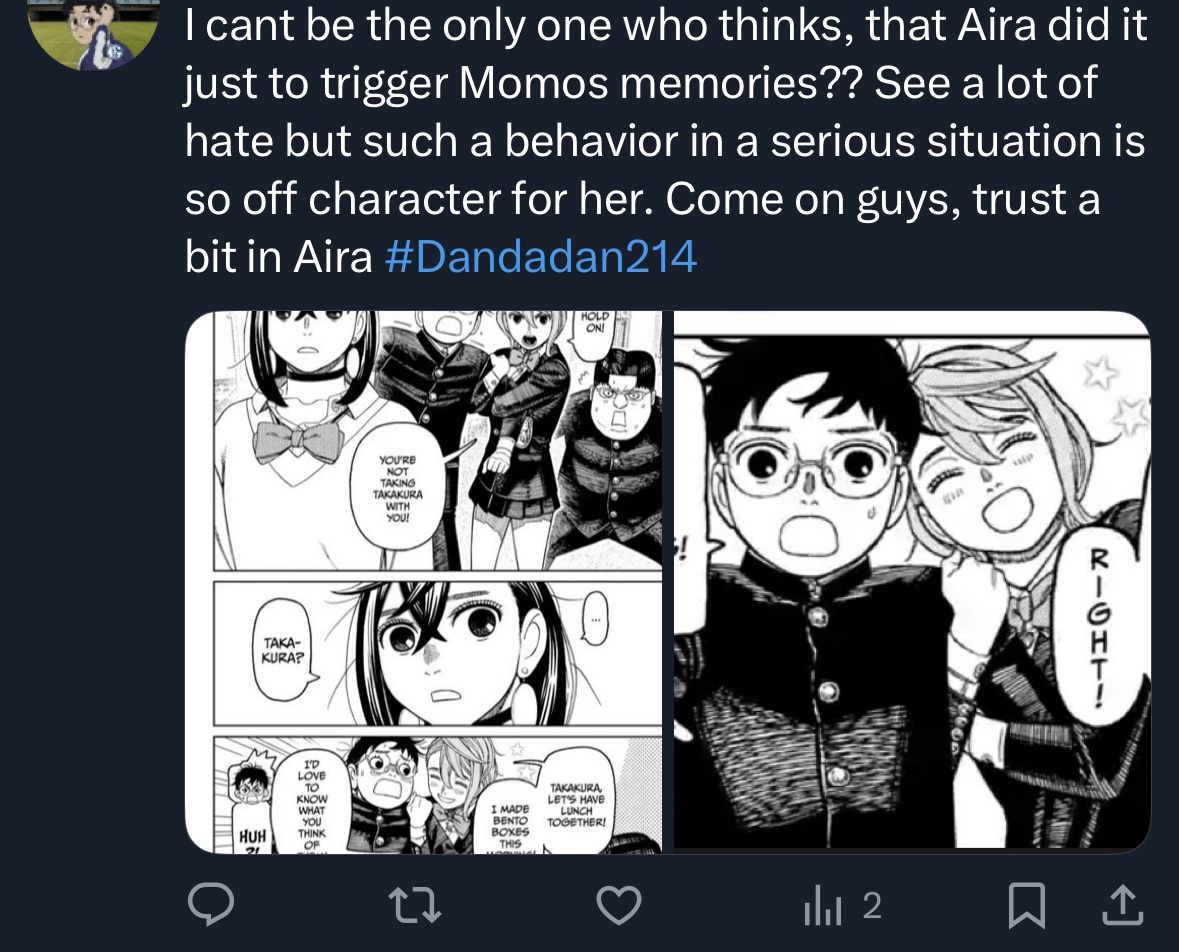
Task: Click the view count number 2
Action: tap(871, 905)
